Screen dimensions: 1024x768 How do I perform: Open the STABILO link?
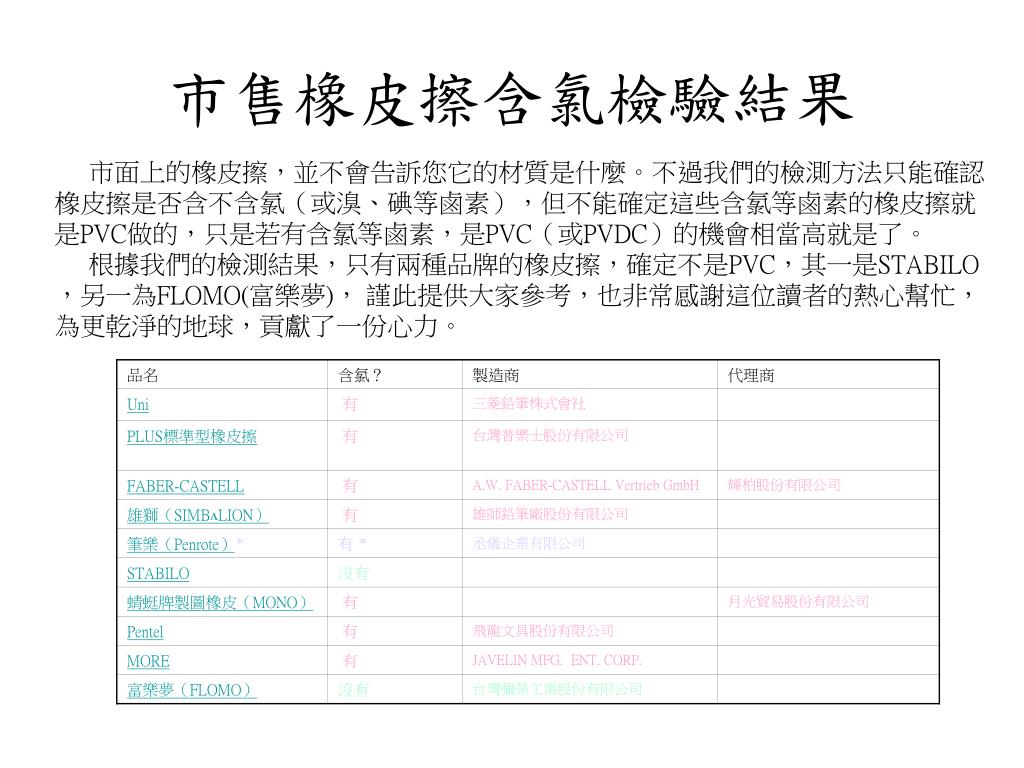pyautogui.click(x=158, y=573)
